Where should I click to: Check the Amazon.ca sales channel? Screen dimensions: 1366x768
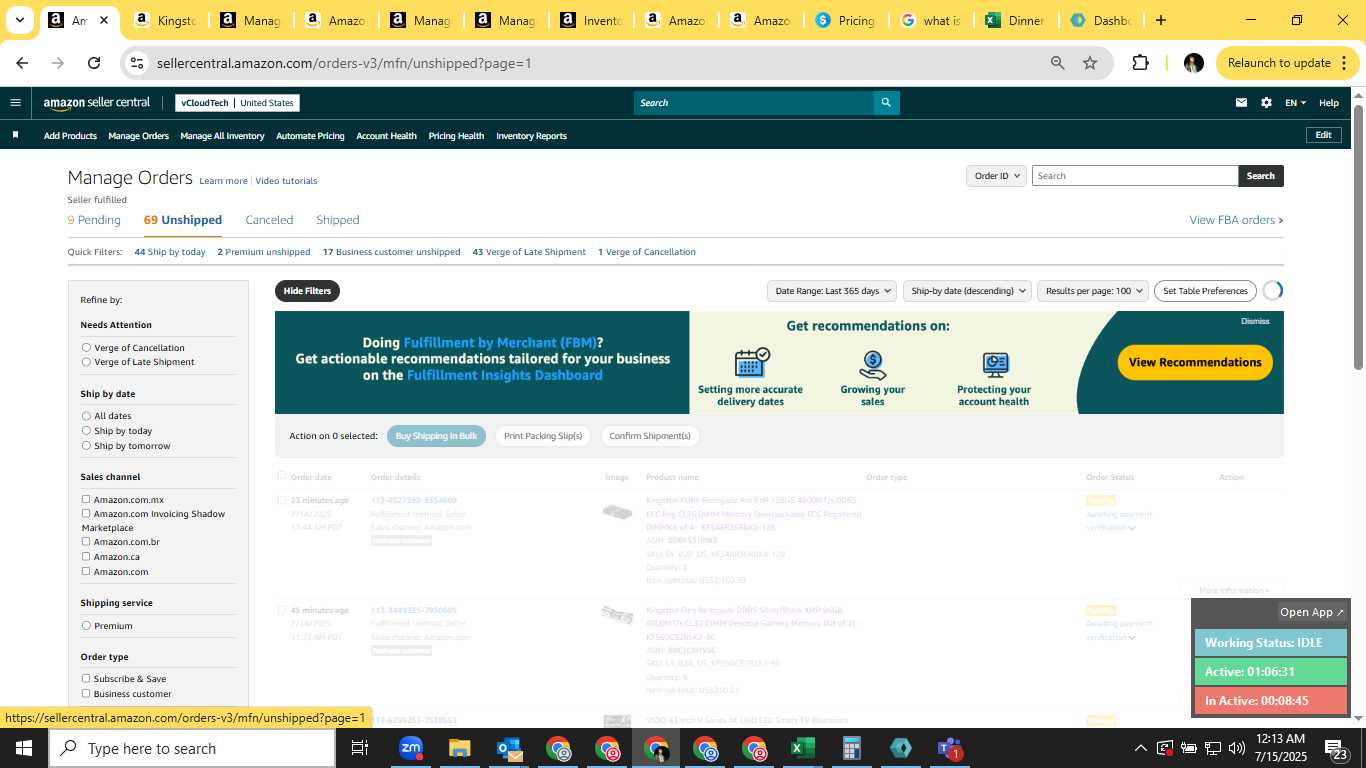(86, 556)
